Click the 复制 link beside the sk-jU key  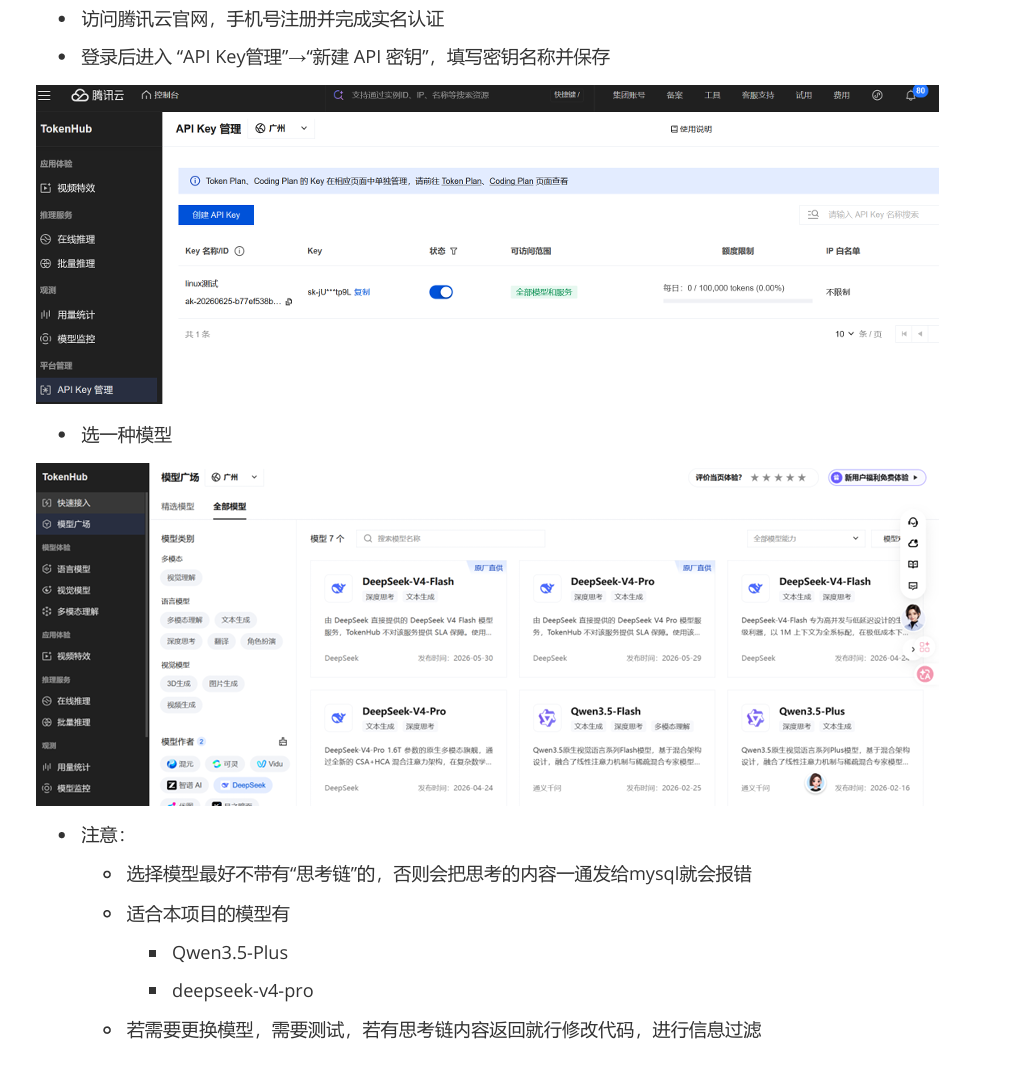coord(362,292)
